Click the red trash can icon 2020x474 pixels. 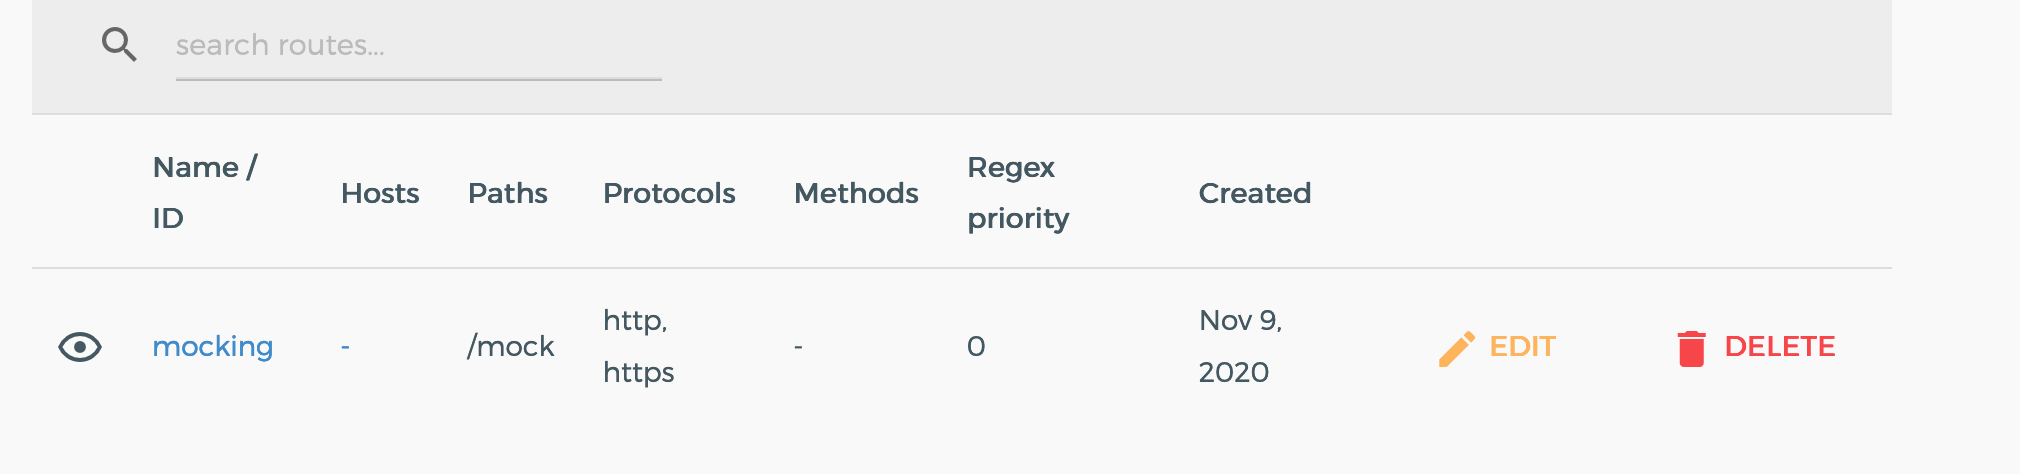coord(1691,348)
